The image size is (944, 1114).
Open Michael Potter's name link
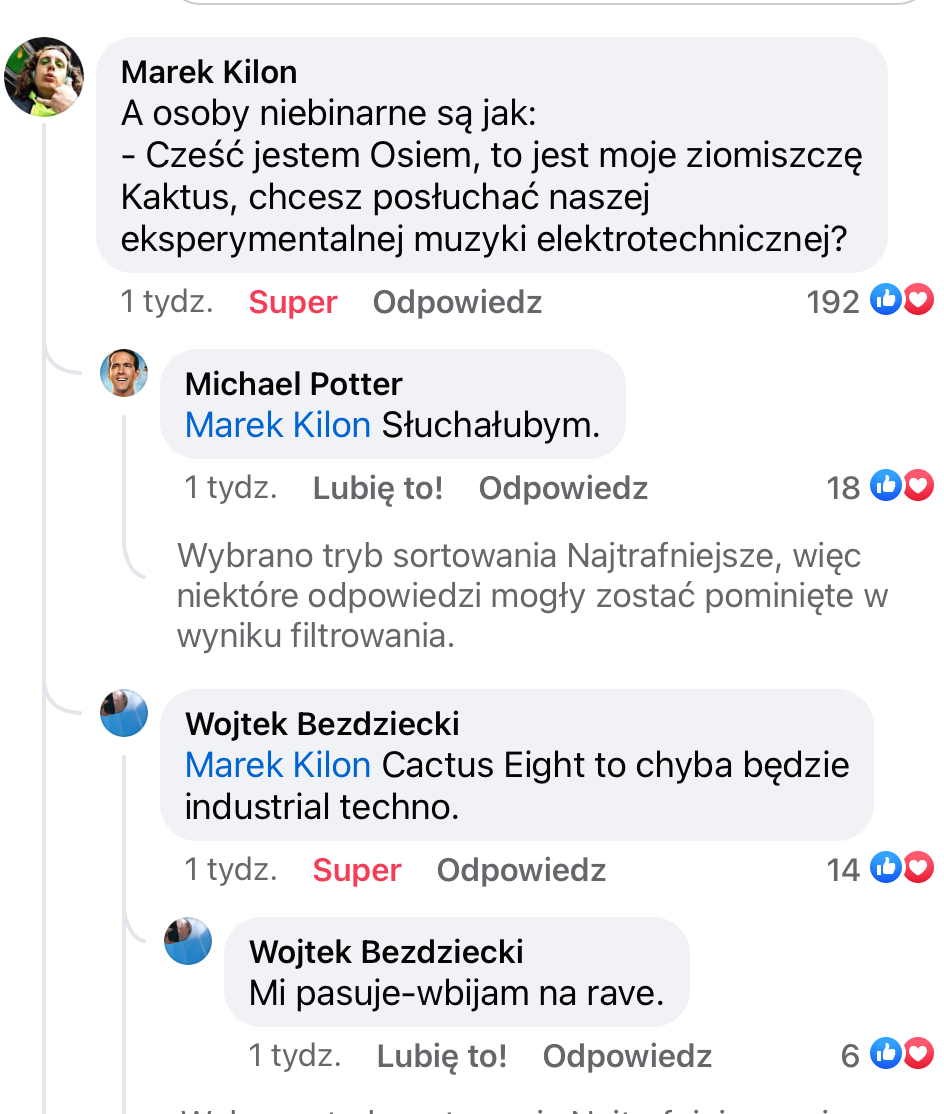[293, 384]
